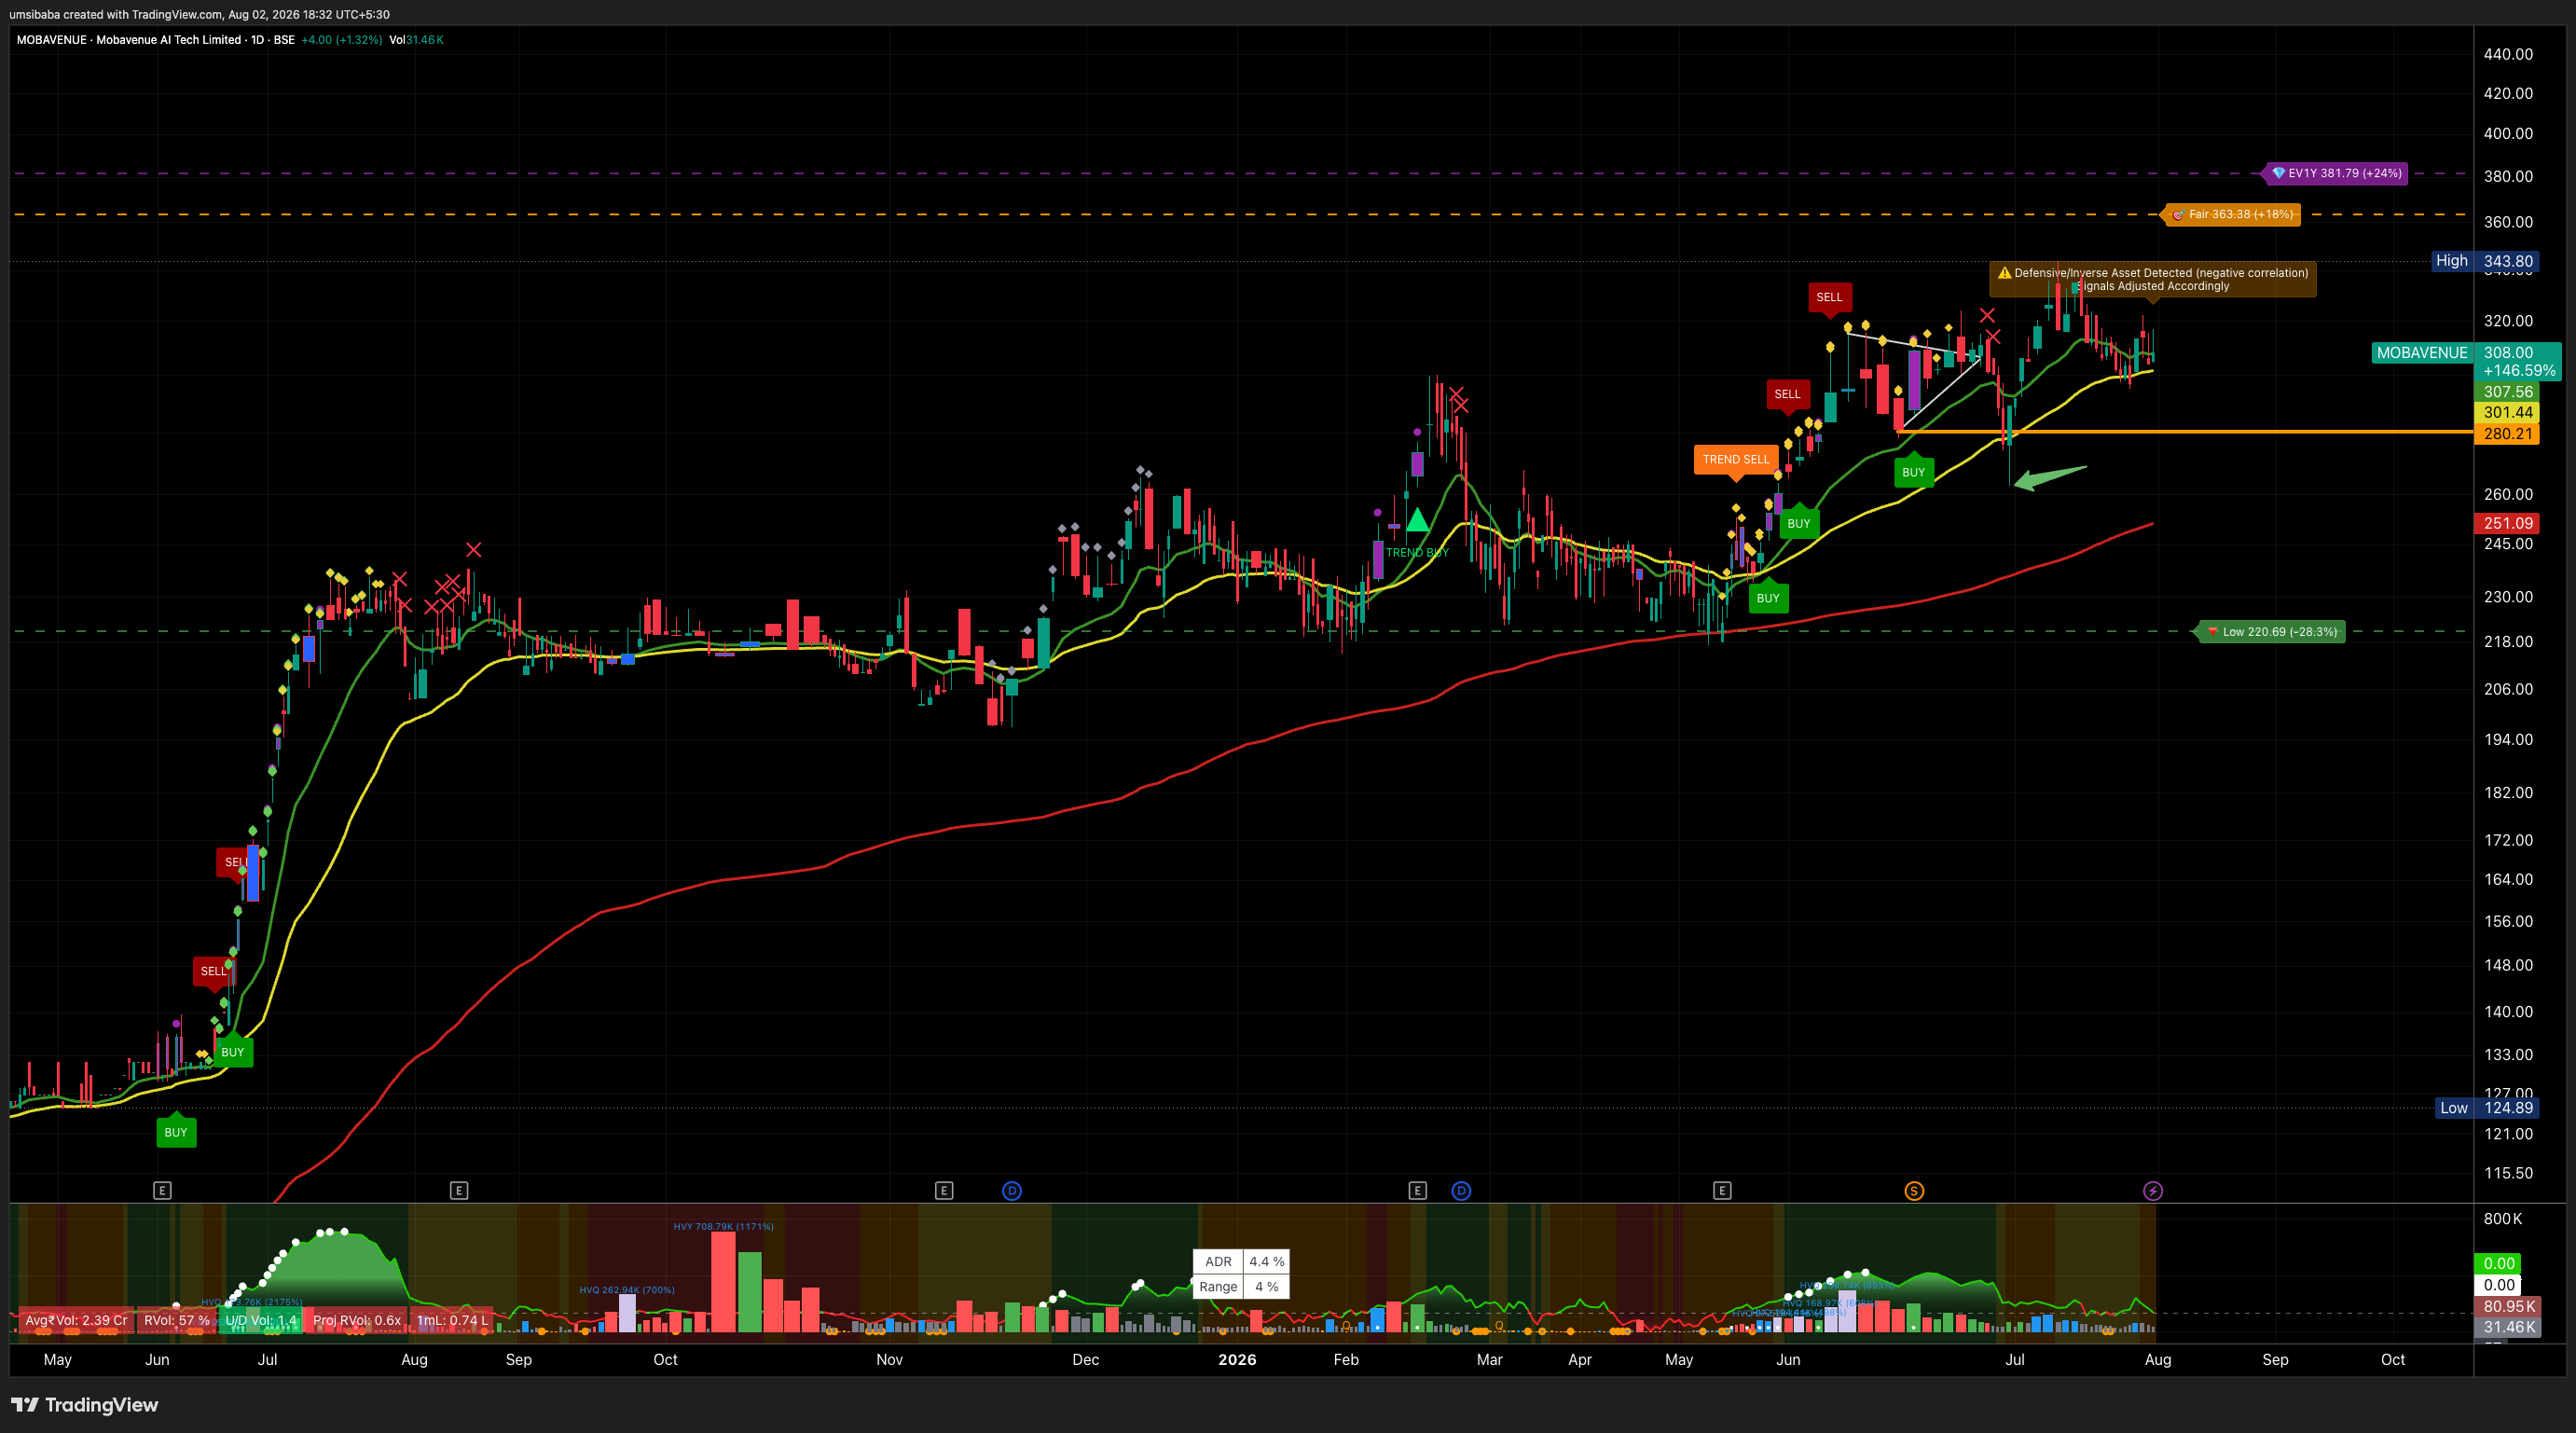Click the MOBAVENUE chart title in the legend
Screen dimensions: 2576x1433
click(155, 40)
